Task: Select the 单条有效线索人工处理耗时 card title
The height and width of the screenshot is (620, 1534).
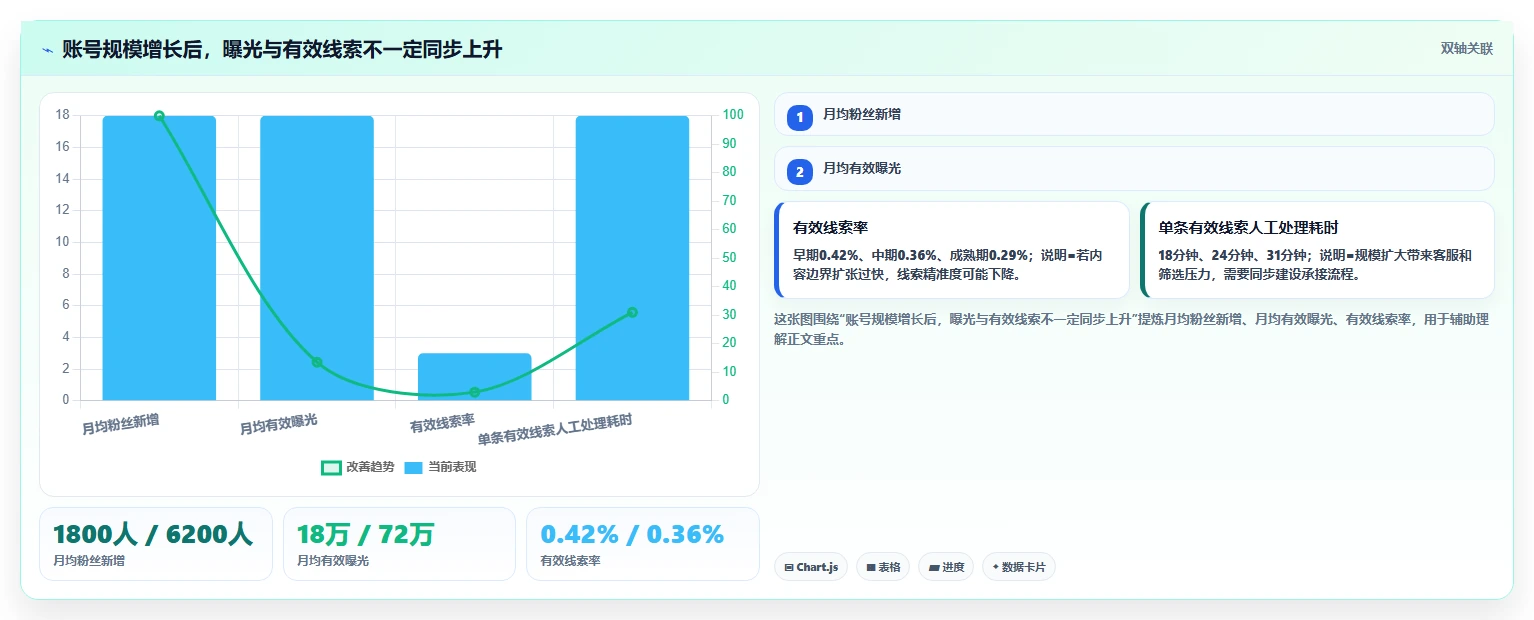Action: (1248, 228)
